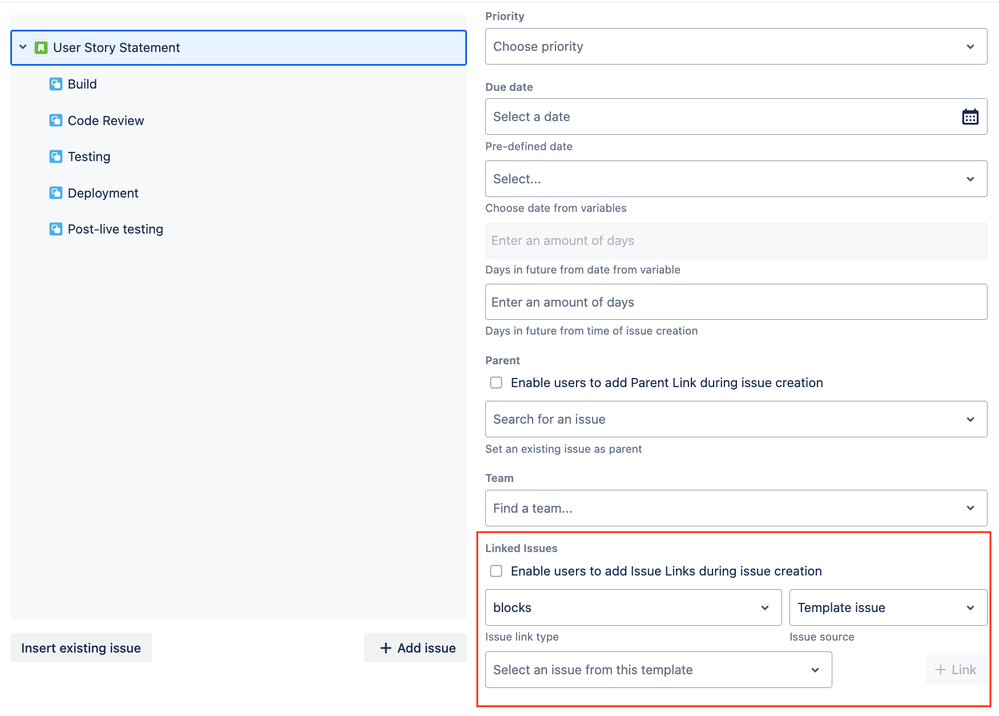Click the User Story Statement epic icon

(x=42, y=47)
